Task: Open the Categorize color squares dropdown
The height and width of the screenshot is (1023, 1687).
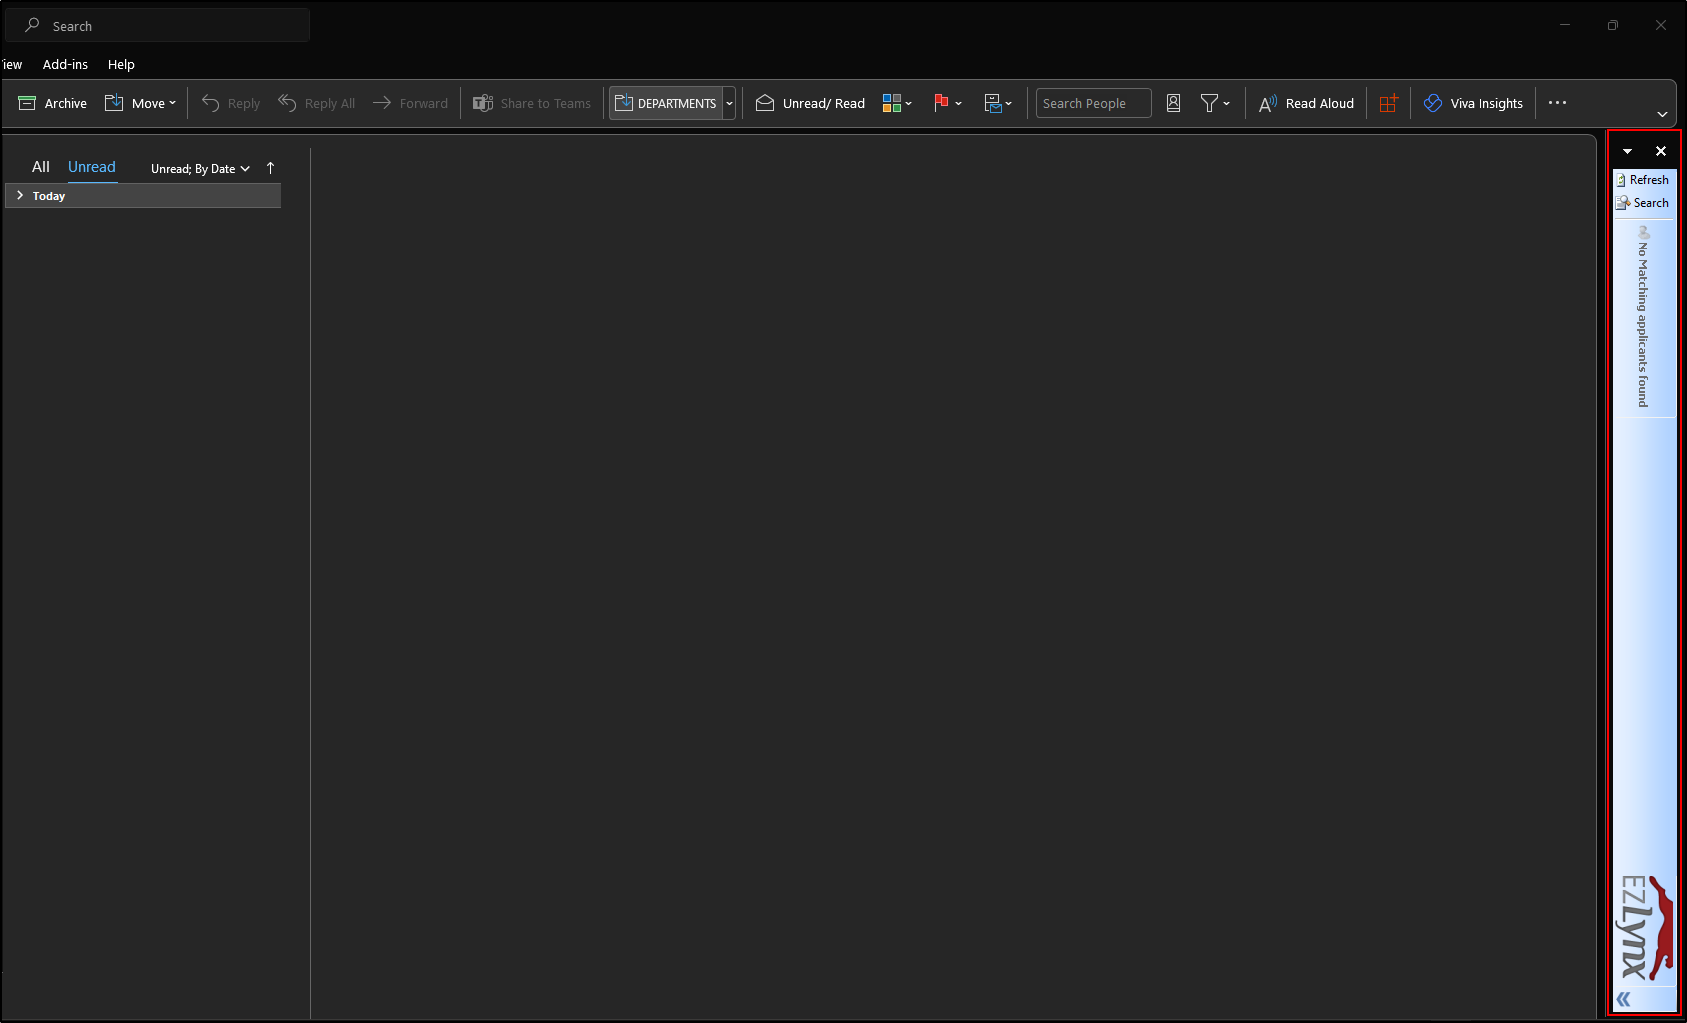Action: (897, 103)
